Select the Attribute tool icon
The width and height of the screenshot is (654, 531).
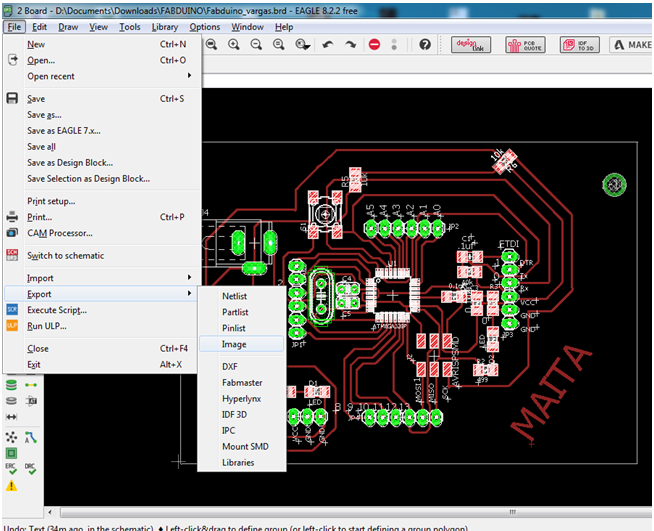(x=31, y=401)
